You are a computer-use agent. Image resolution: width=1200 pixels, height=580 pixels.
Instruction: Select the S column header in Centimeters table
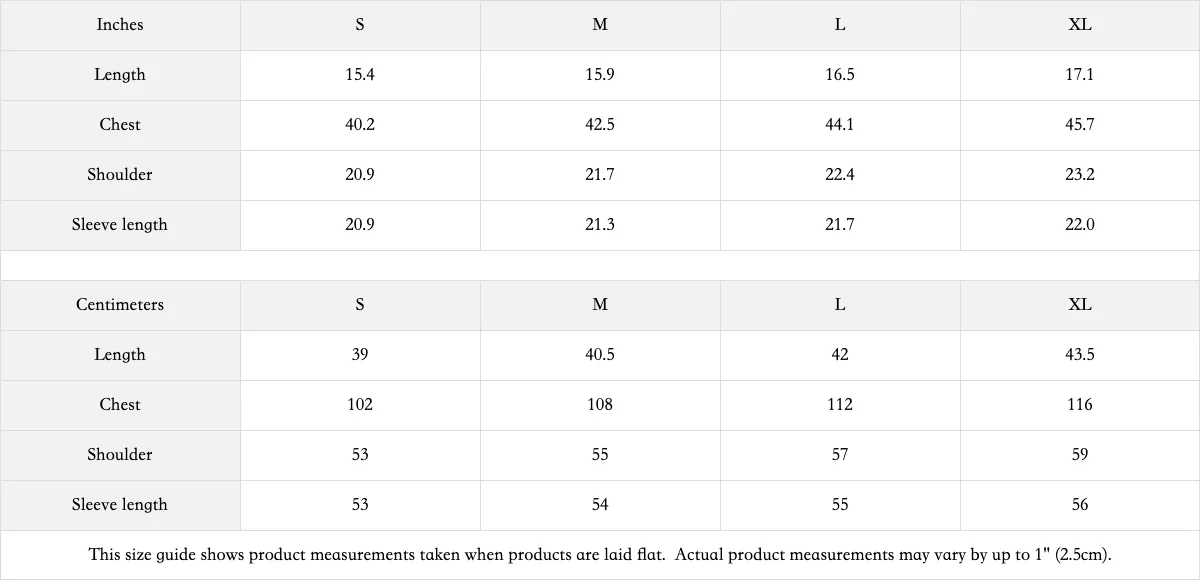point(360,305)
